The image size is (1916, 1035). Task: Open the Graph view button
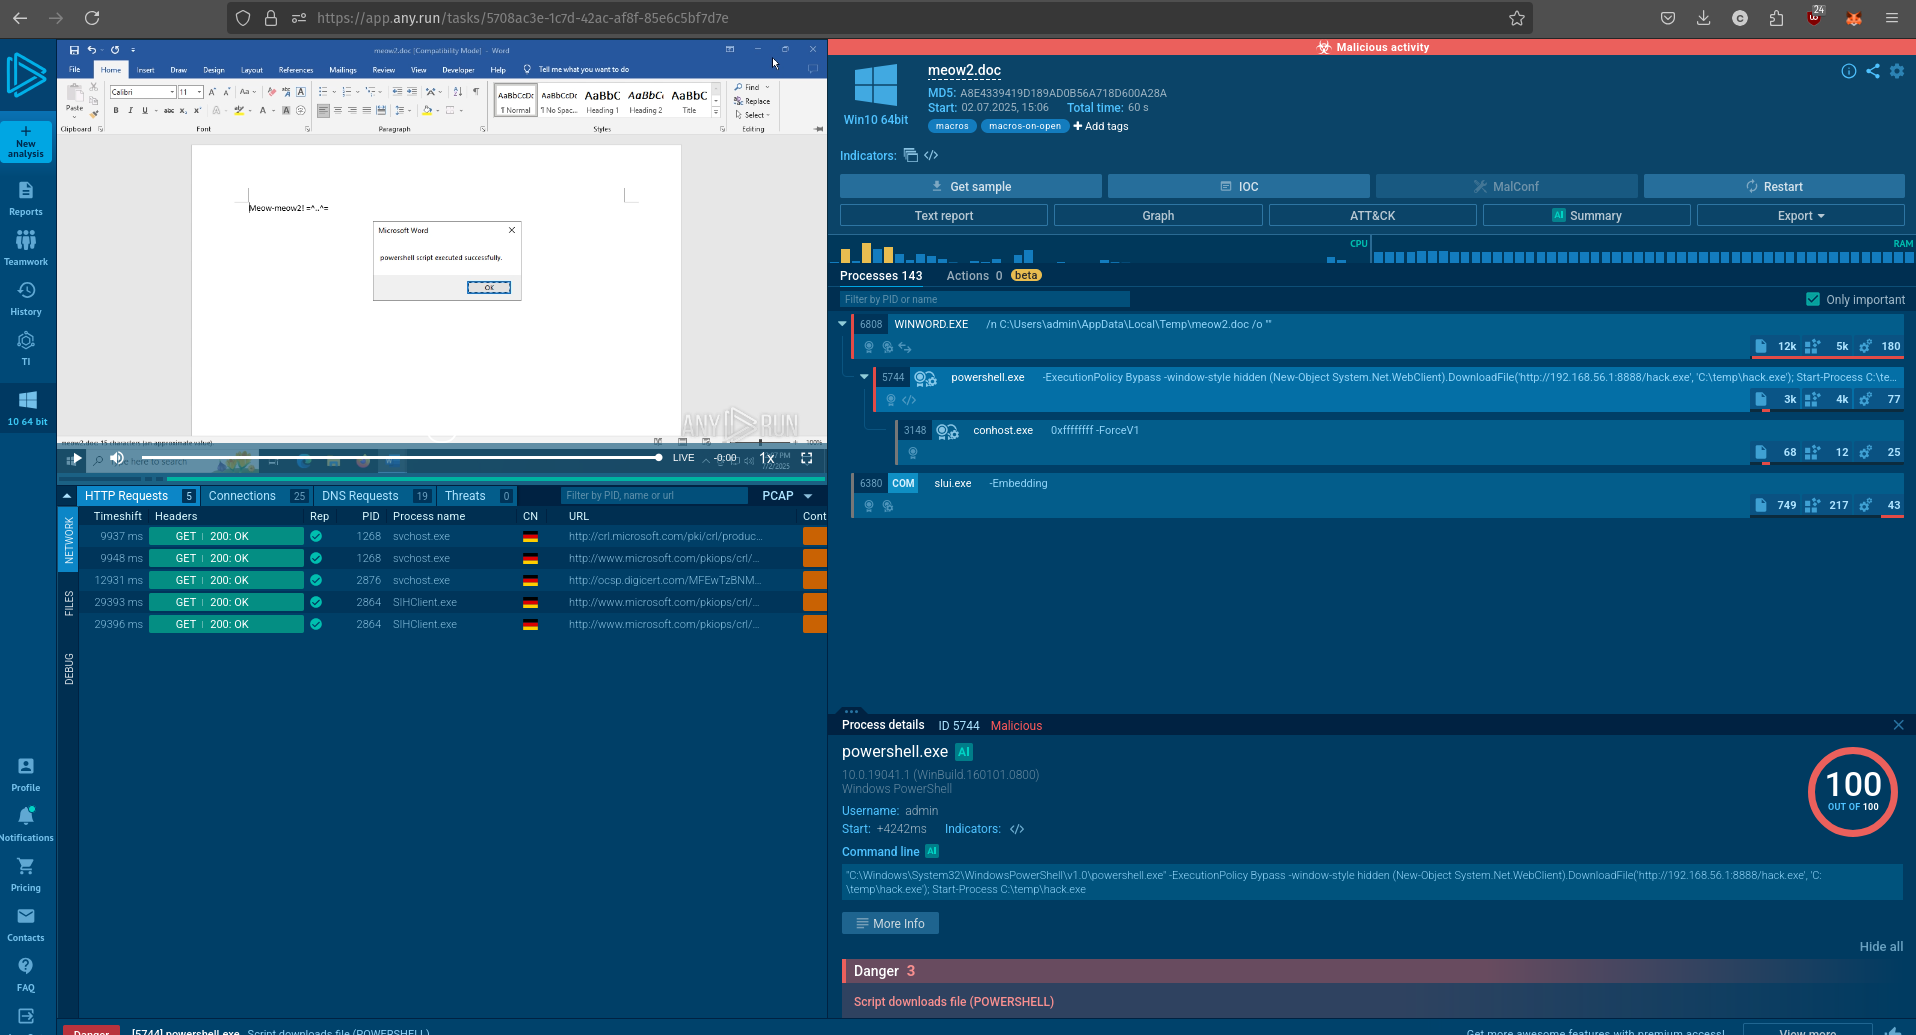click(x=1158, y=215)
